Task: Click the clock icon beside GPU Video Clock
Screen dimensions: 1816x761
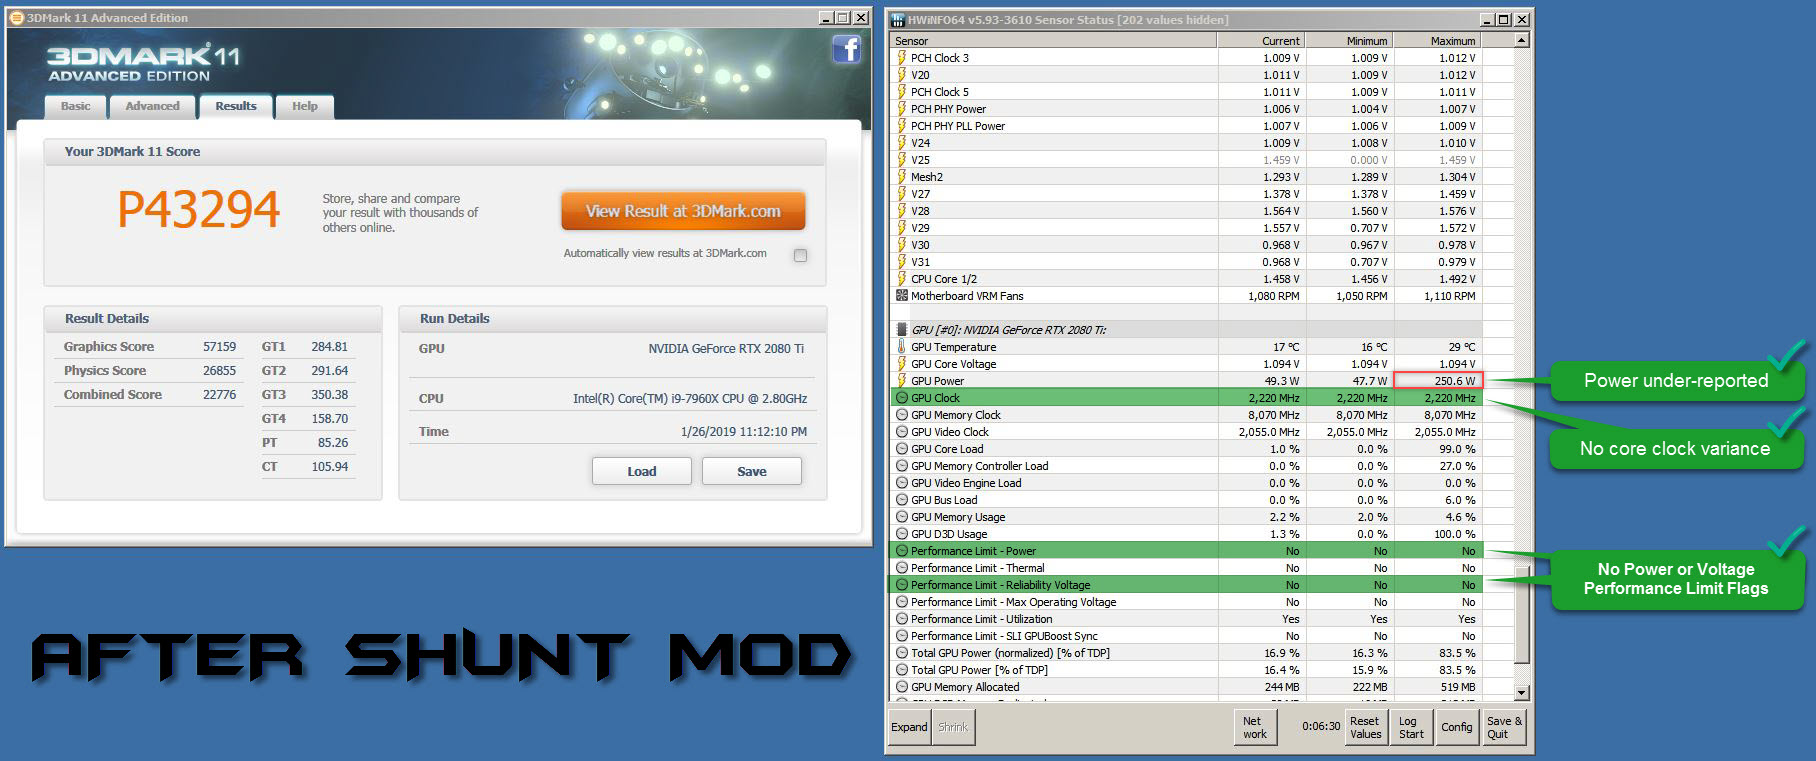Action: coord(902,432)
